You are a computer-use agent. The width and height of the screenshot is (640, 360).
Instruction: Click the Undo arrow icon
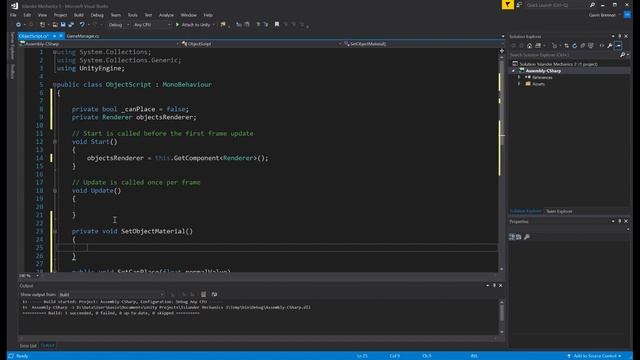point(82,25)
